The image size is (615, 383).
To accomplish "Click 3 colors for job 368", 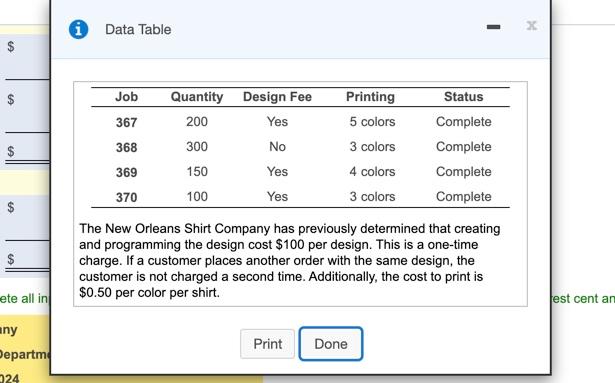I will point(372,147).
